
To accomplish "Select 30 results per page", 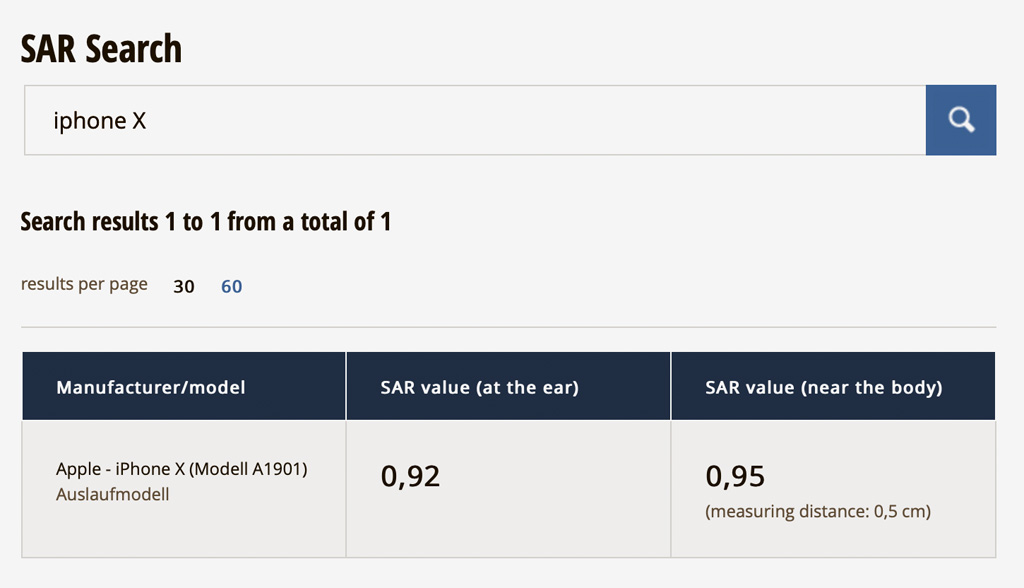I will pyautogui.click(x=184, y=287).
